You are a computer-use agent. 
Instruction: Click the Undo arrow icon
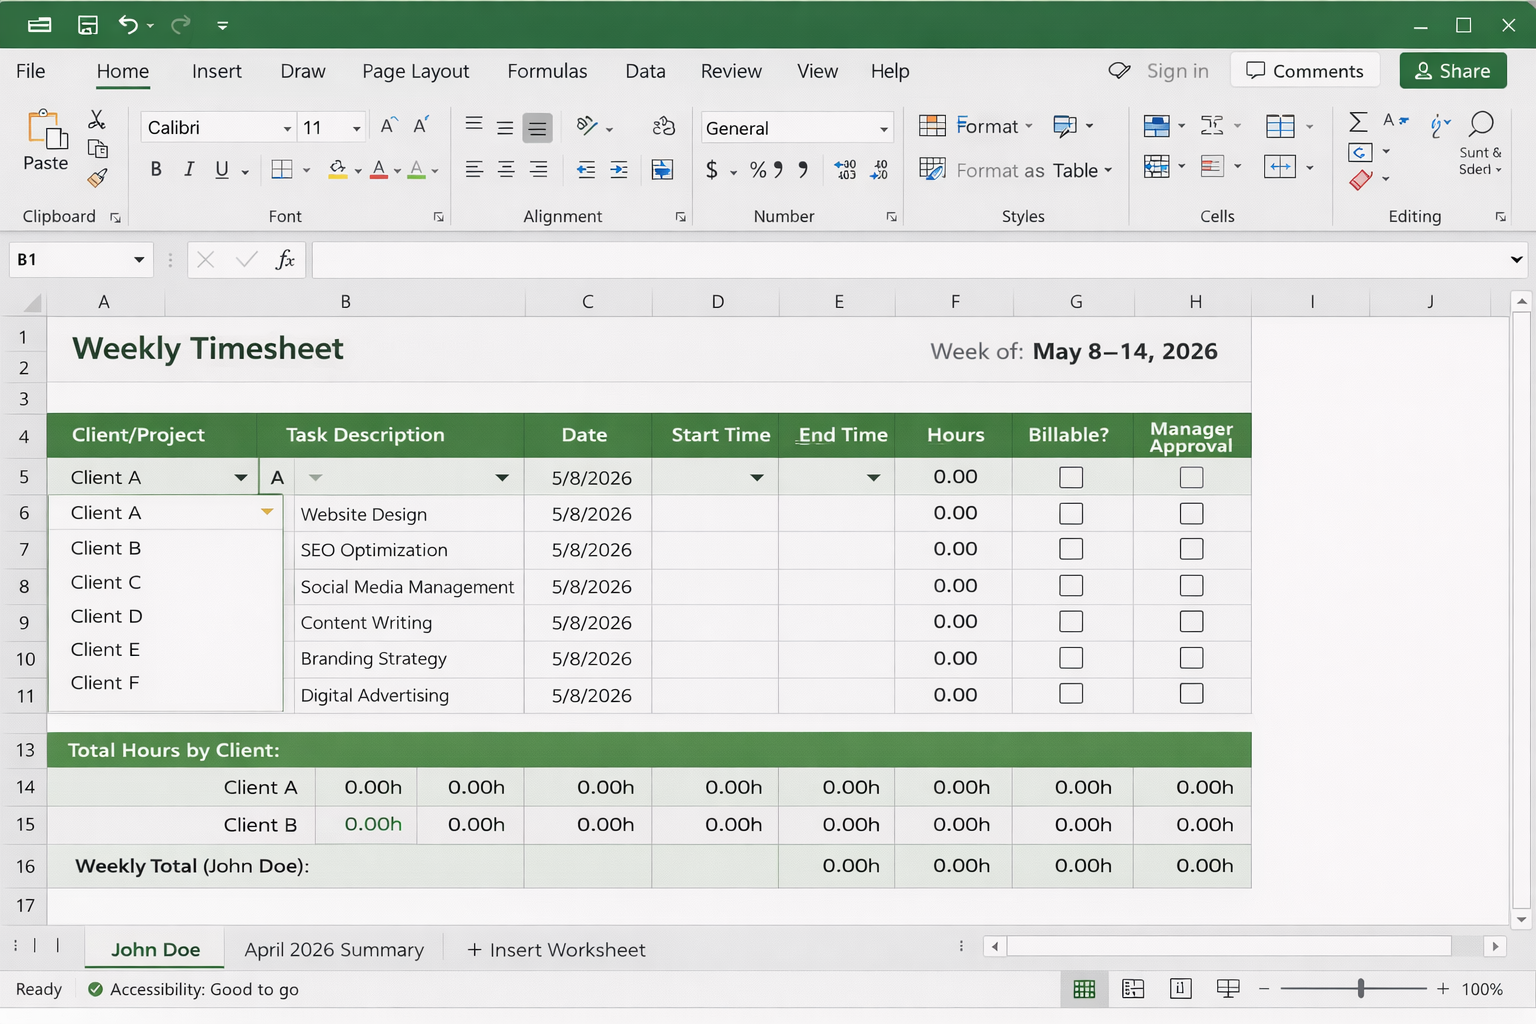pyautogui.click(x=128, y=25)
